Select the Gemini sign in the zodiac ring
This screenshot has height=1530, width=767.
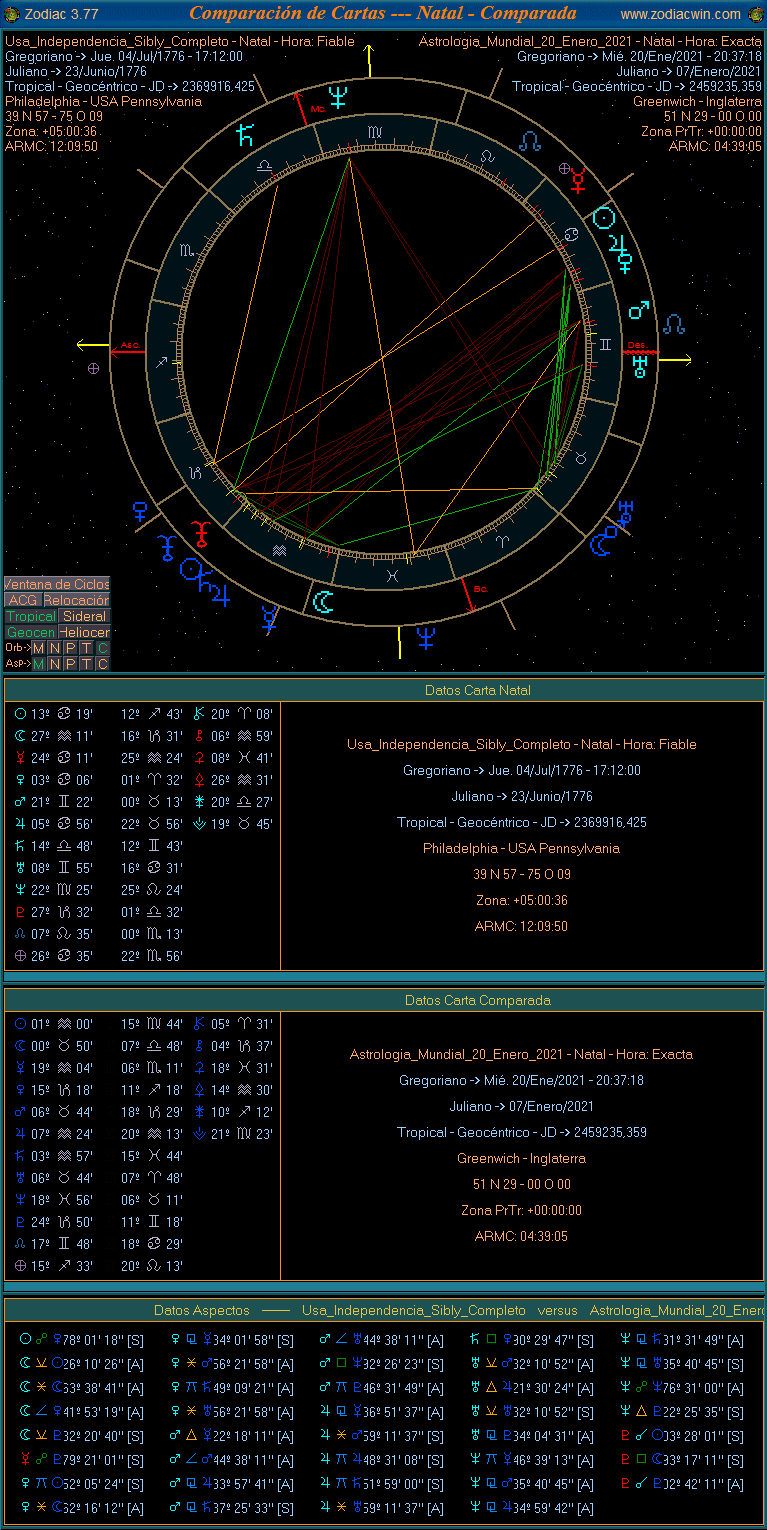pos(604,343)
